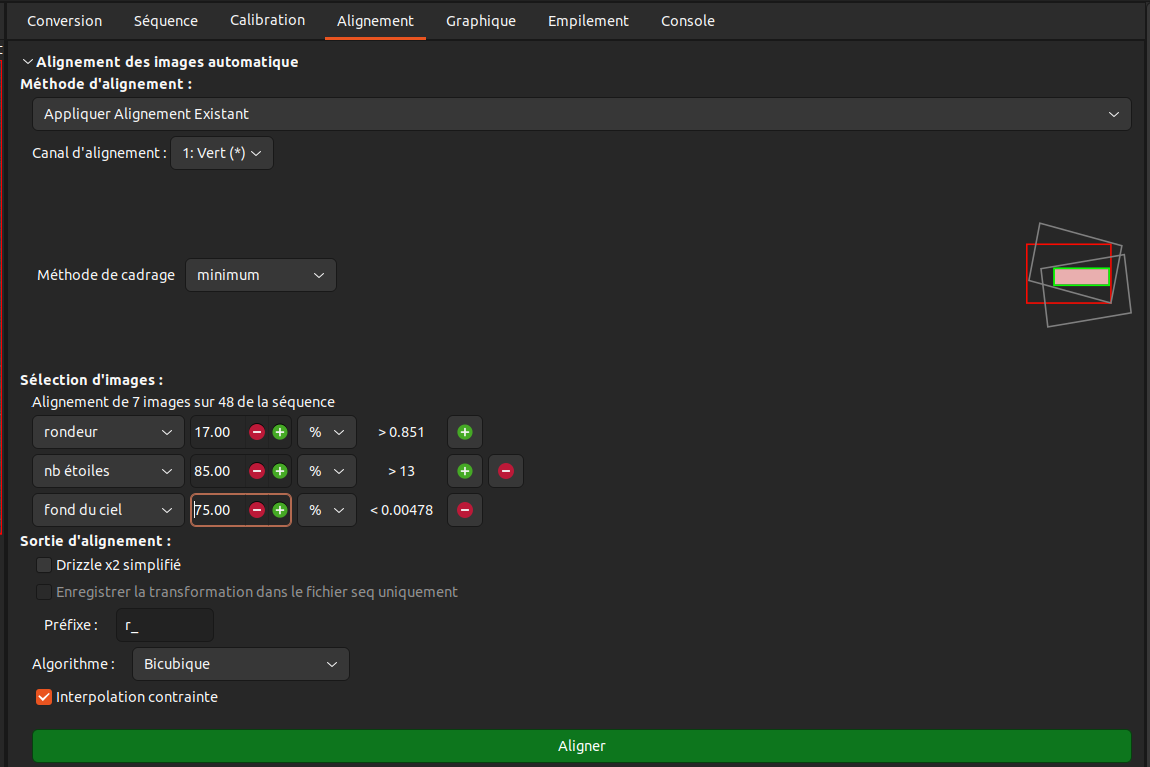Click the green Aligner button
The width and height of the screenshot is (1150, 767).
tap(582, 746)
